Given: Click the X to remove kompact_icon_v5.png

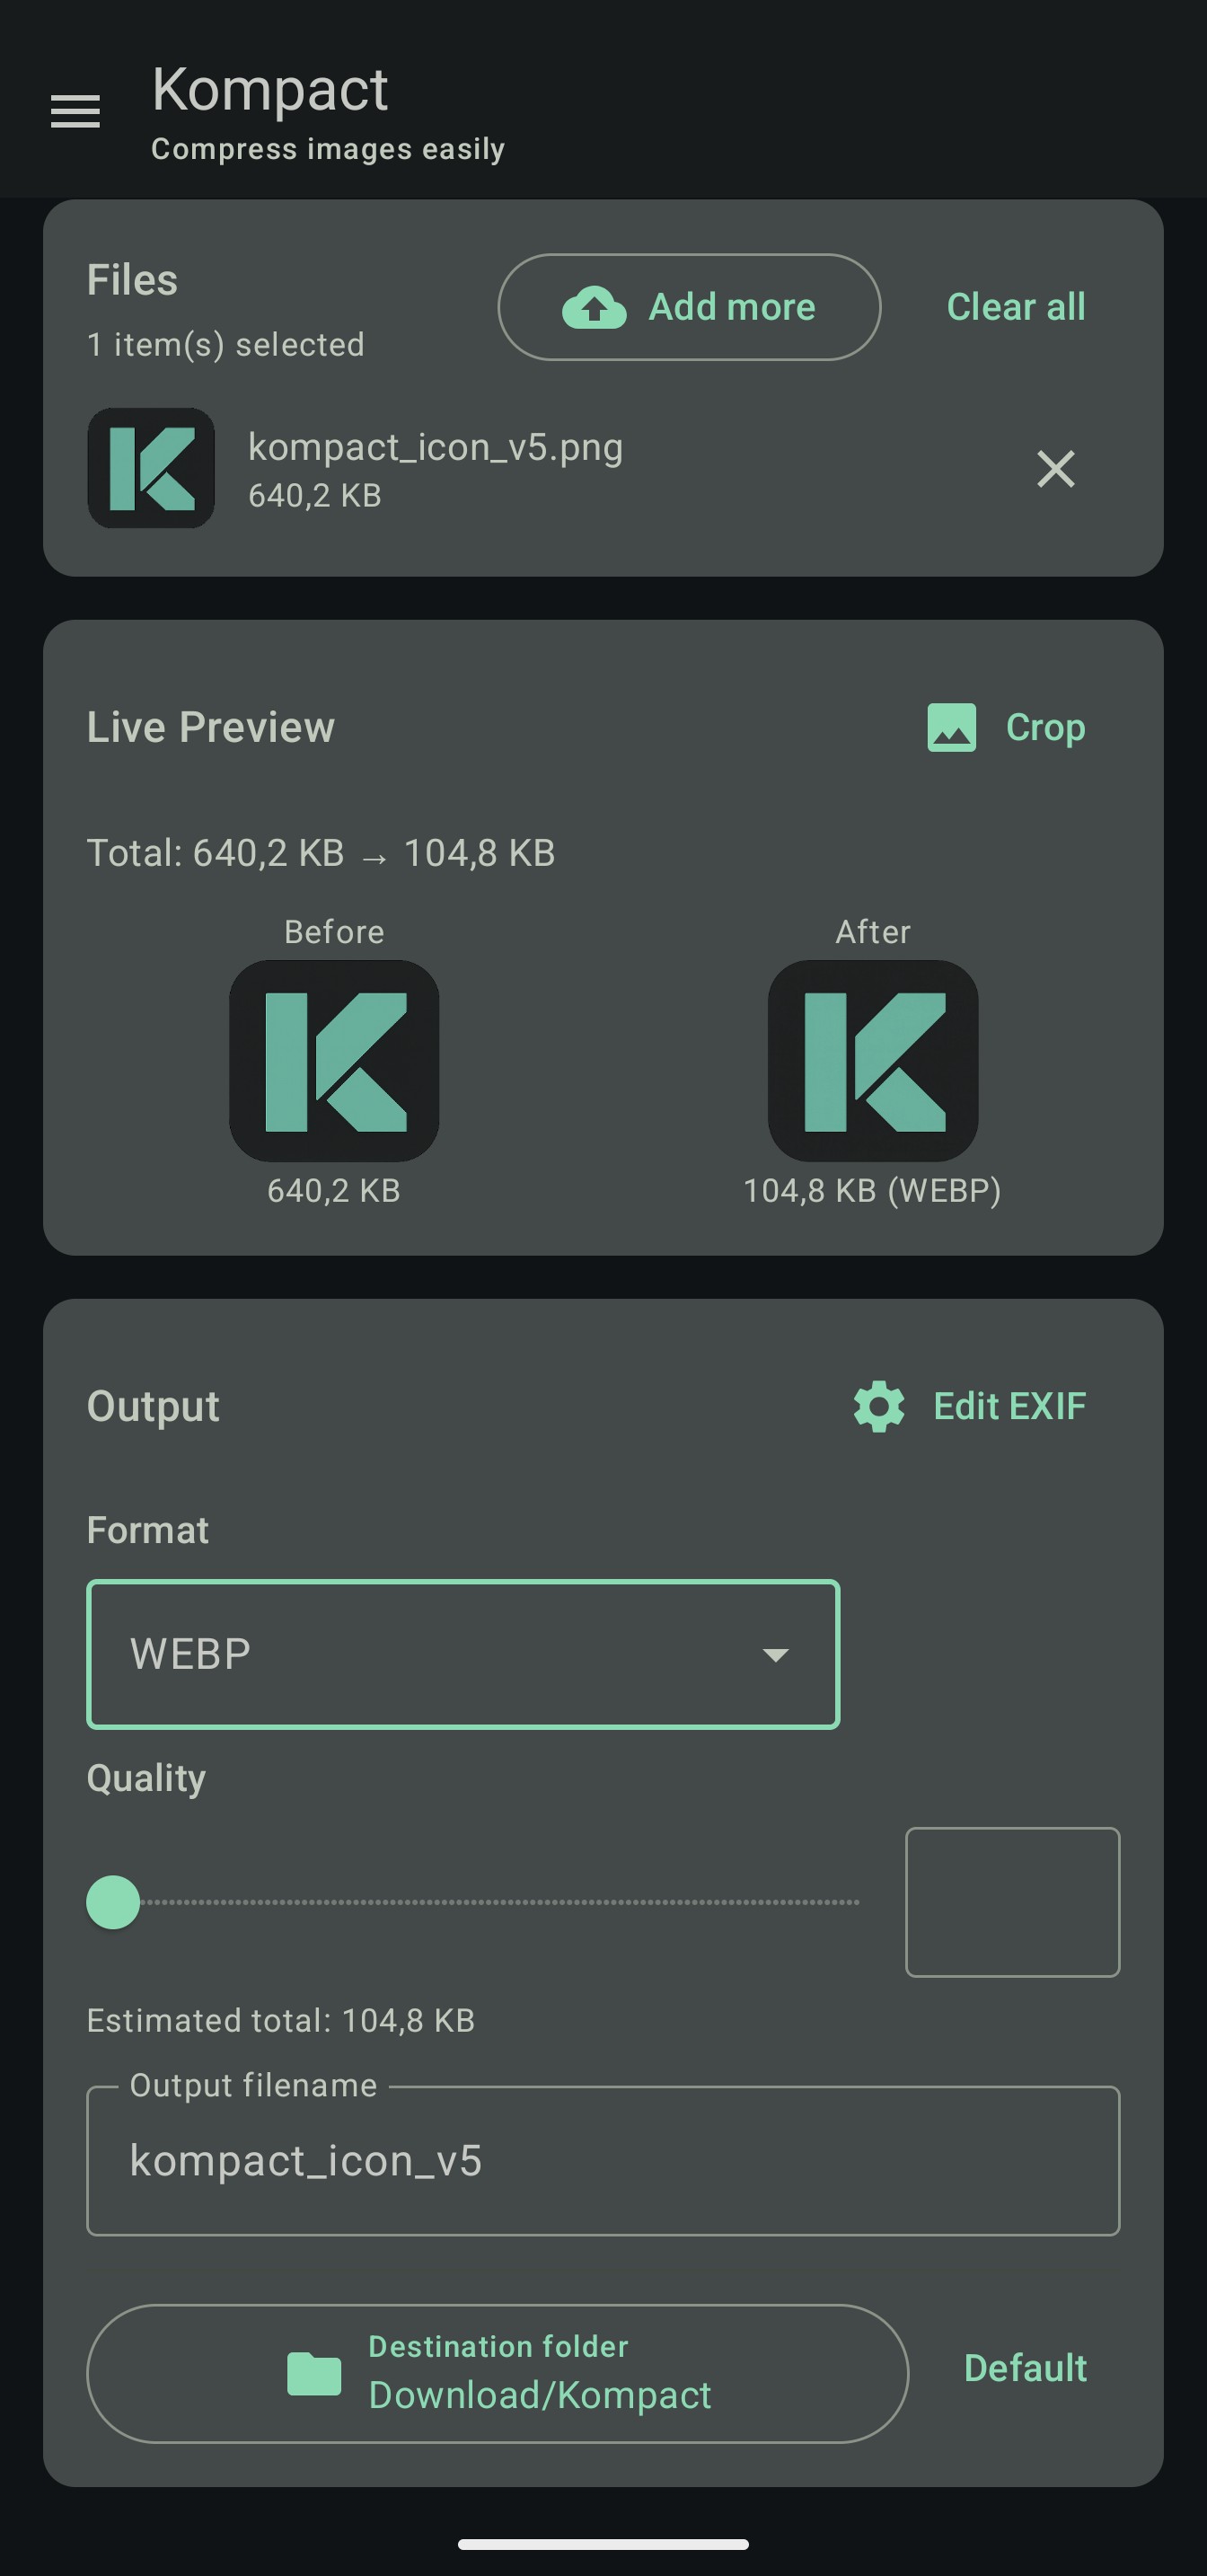Looking at the screenshot, I should pos(1055,469).
